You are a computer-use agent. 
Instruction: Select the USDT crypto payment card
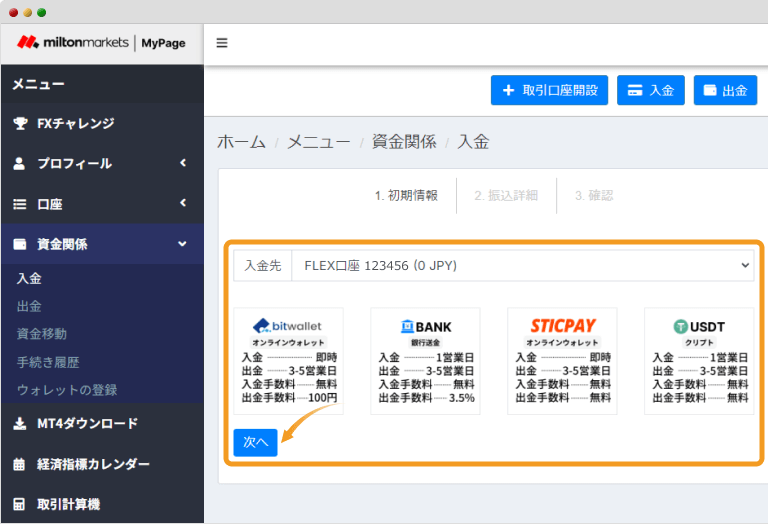[699, 361]
